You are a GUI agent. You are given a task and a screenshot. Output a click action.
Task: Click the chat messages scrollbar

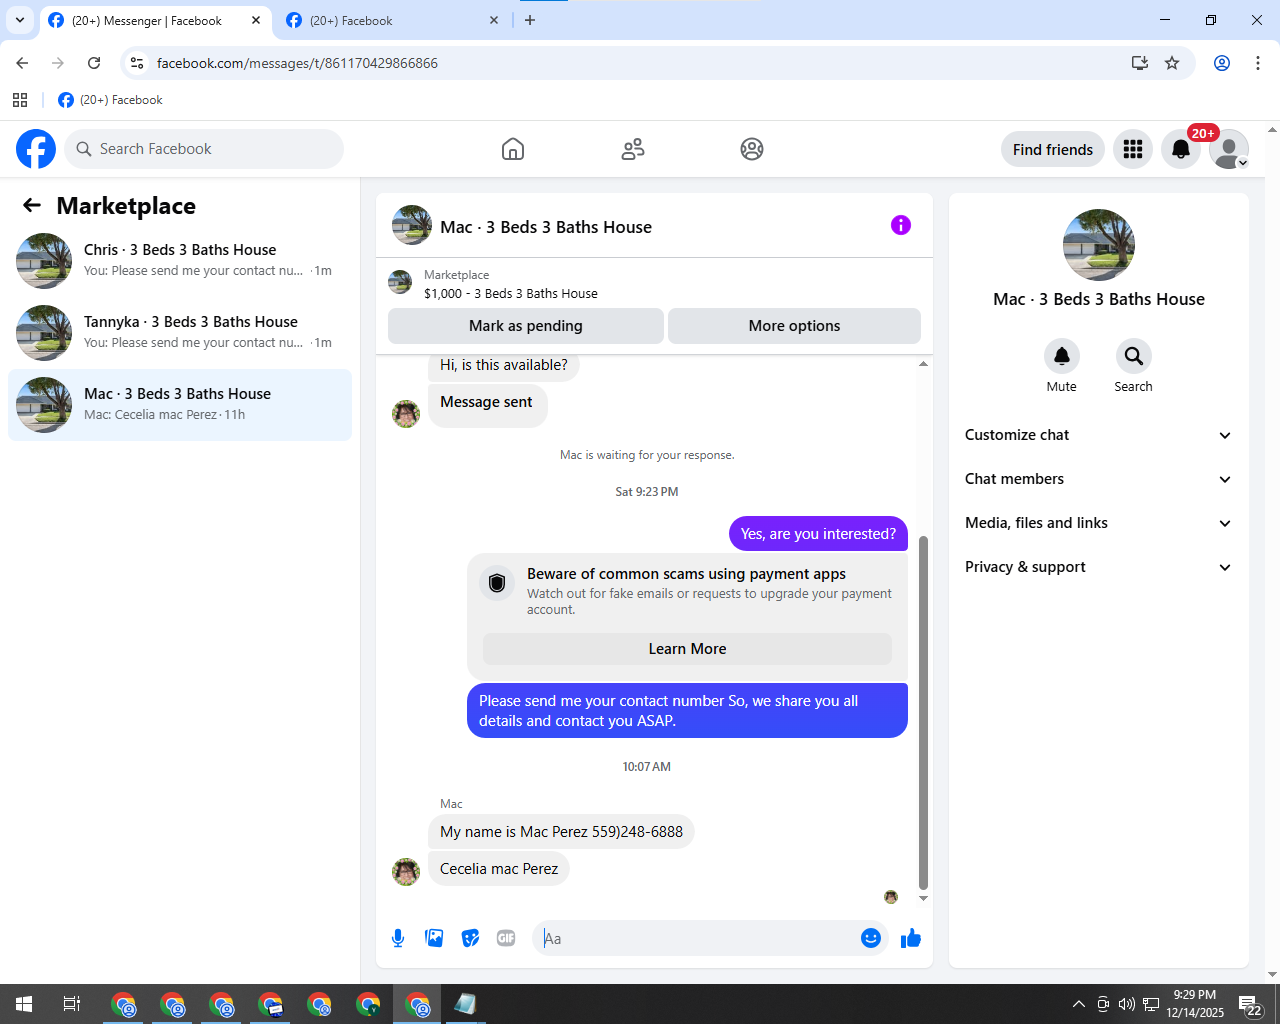point(923,712)
